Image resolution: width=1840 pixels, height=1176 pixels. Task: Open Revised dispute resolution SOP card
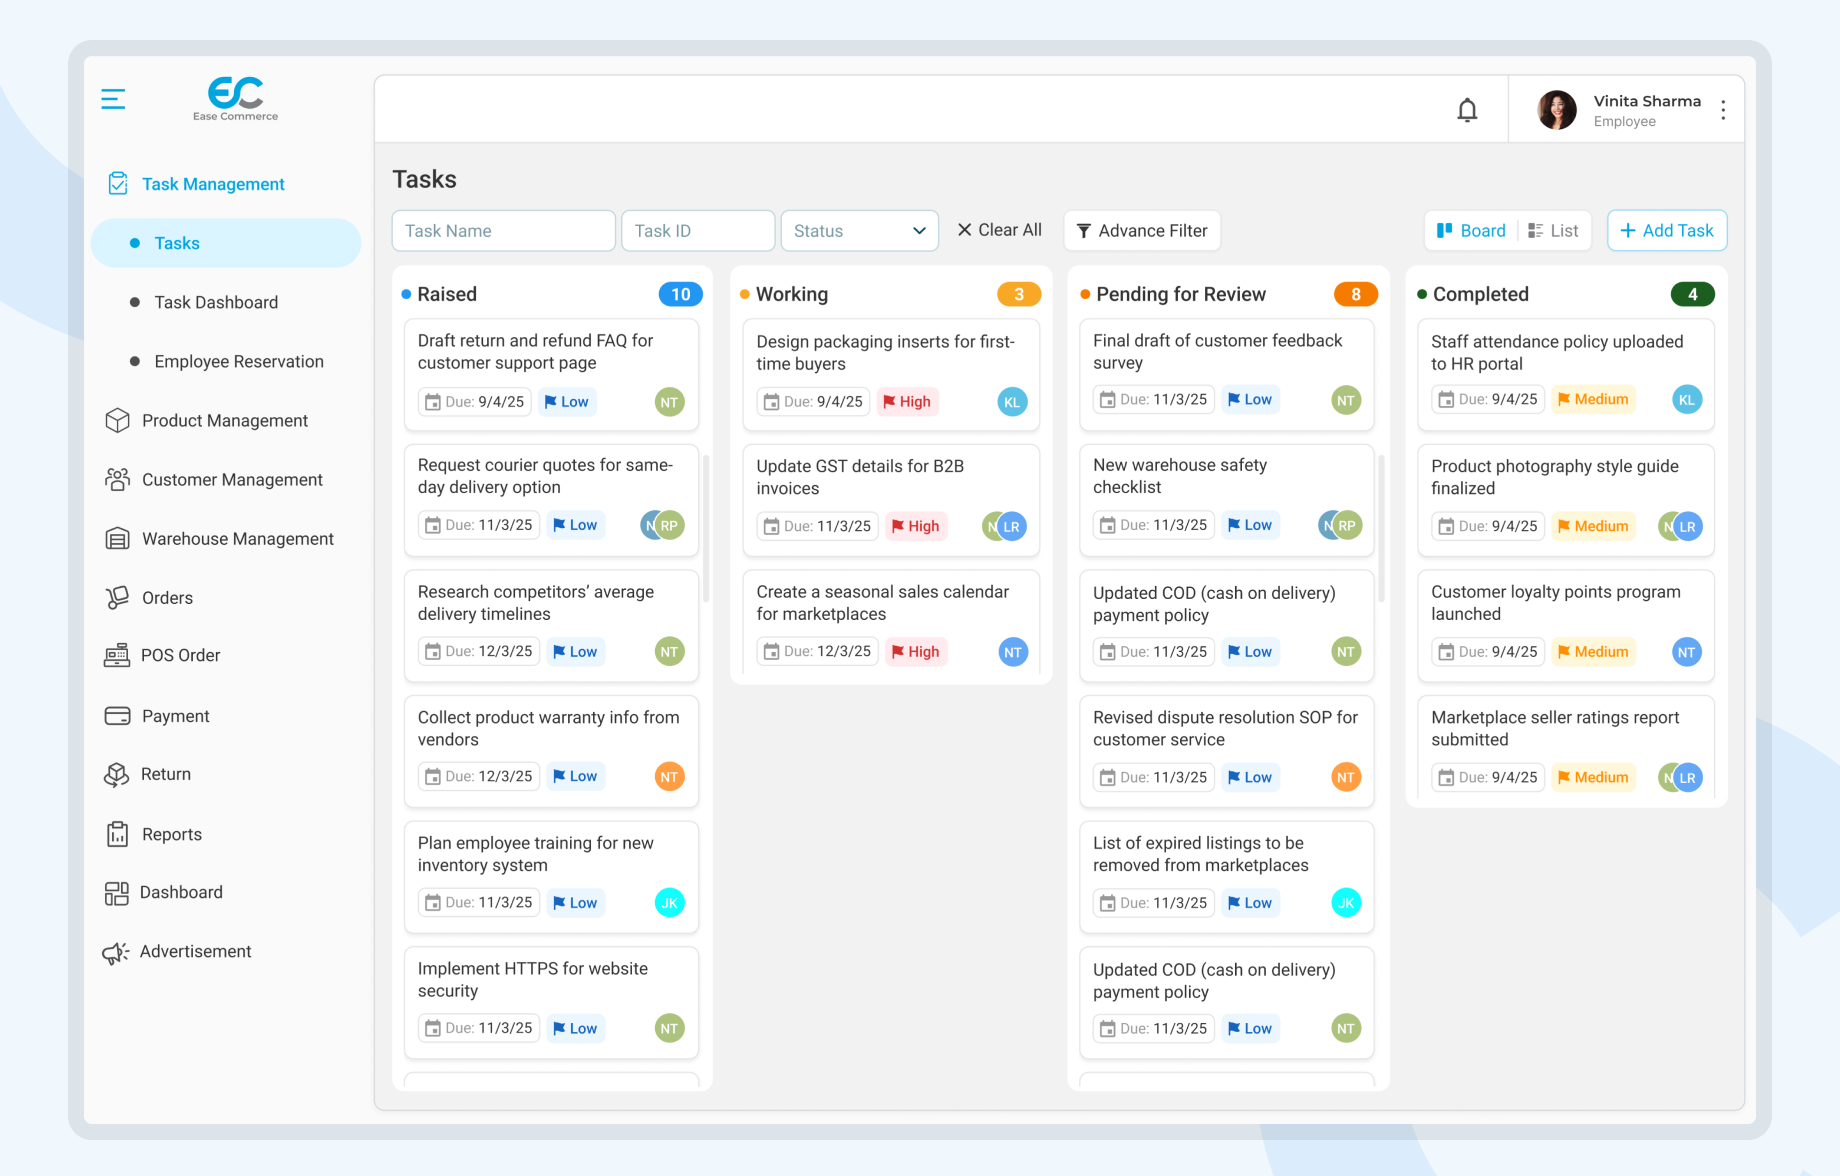tap(1227, 751)
